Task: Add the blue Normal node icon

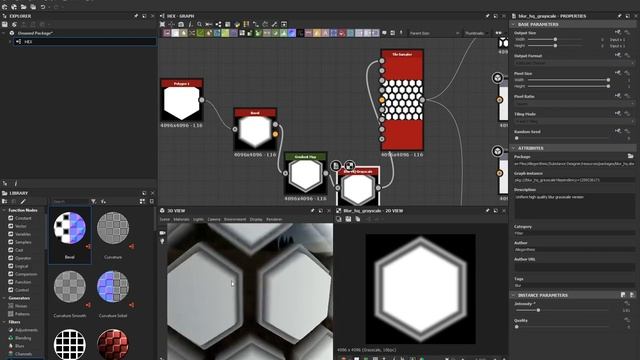Action: [x=292, y=33]
